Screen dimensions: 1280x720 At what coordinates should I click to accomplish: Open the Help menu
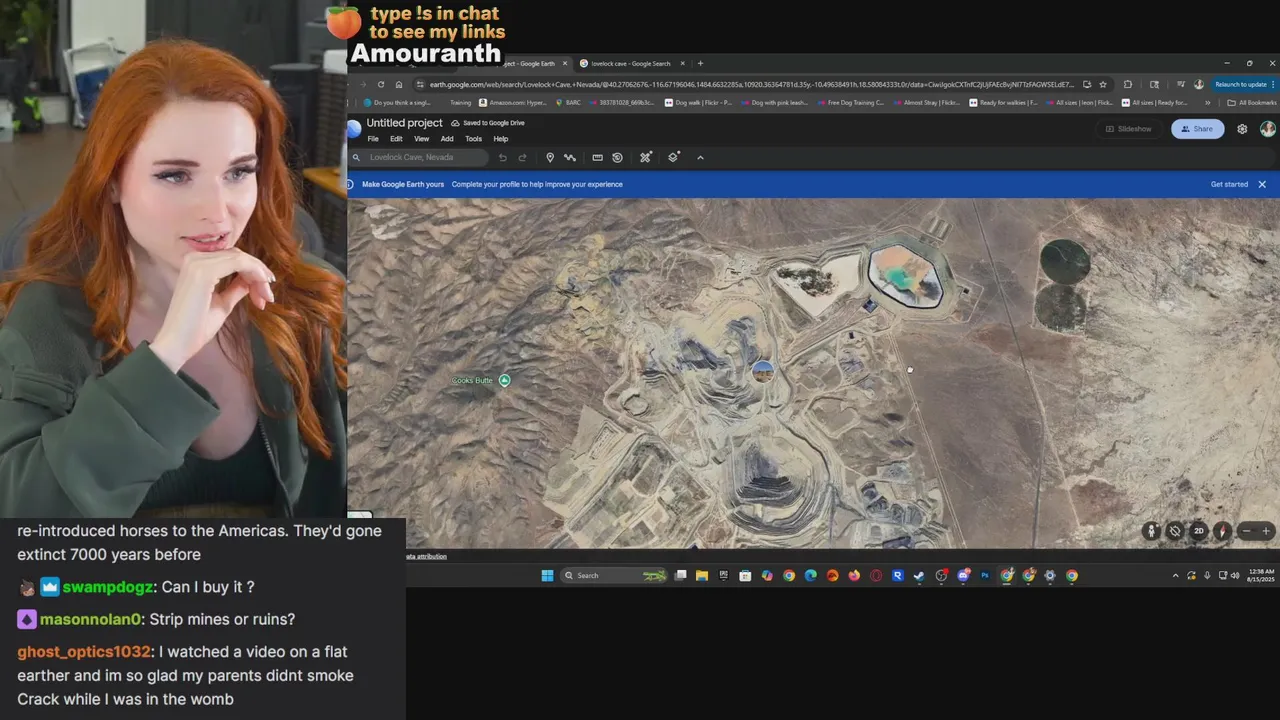(501, 139)
